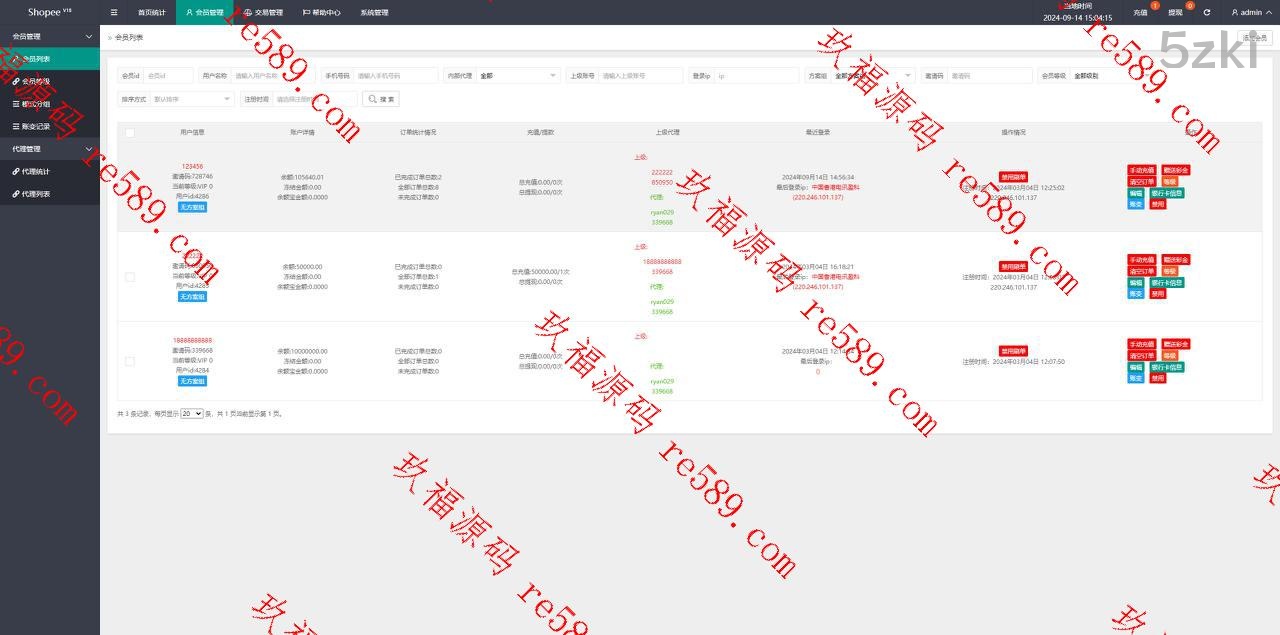This screenshot has width=1280, height=635.
Task: Open the 系统管理 top menu
Action: pos(374,13)
